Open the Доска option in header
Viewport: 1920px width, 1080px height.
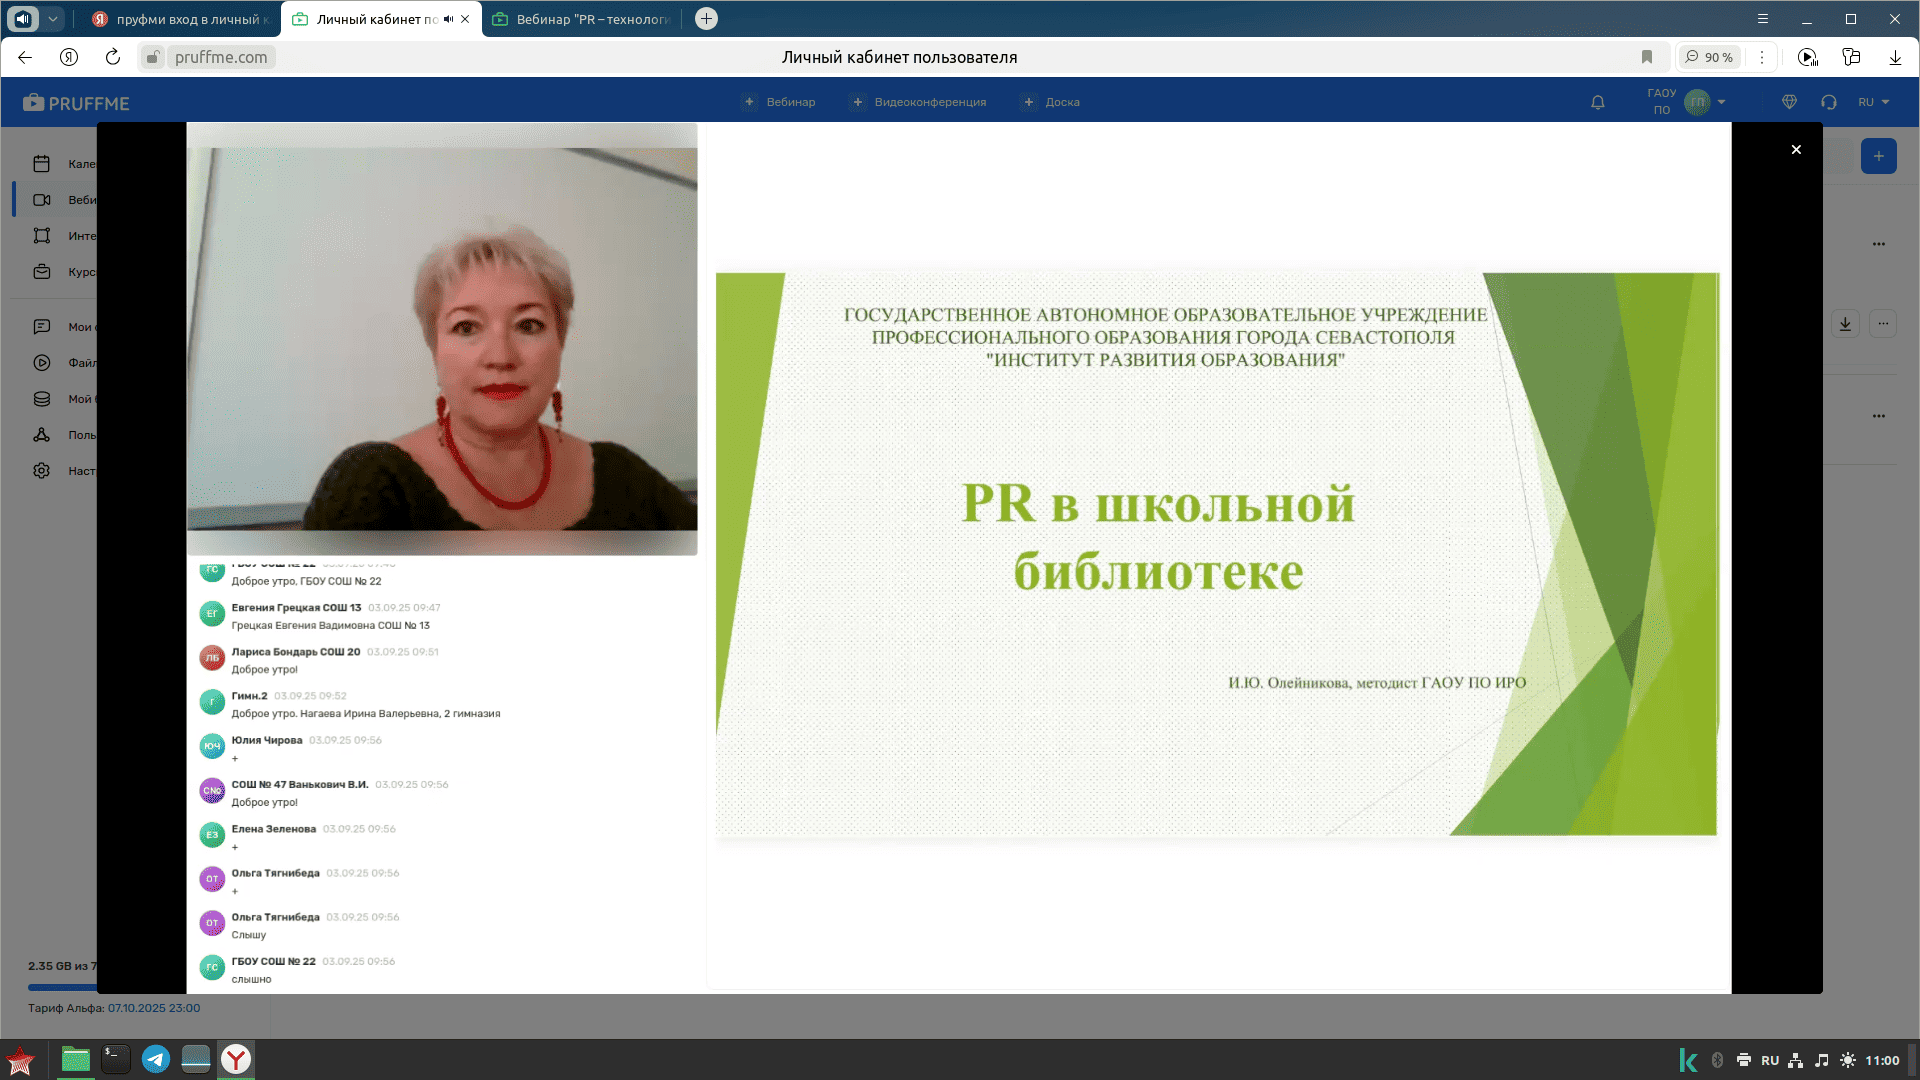(1051, 102)
